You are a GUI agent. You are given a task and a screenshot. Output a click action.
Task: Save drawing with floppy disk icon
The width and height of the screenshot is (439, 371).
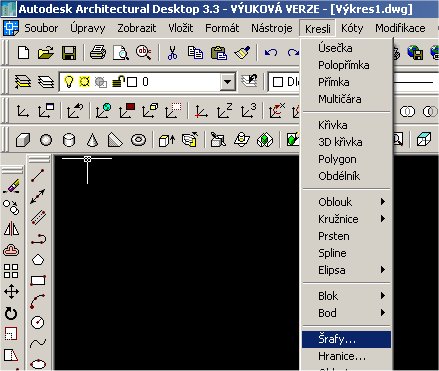[69, 53]
